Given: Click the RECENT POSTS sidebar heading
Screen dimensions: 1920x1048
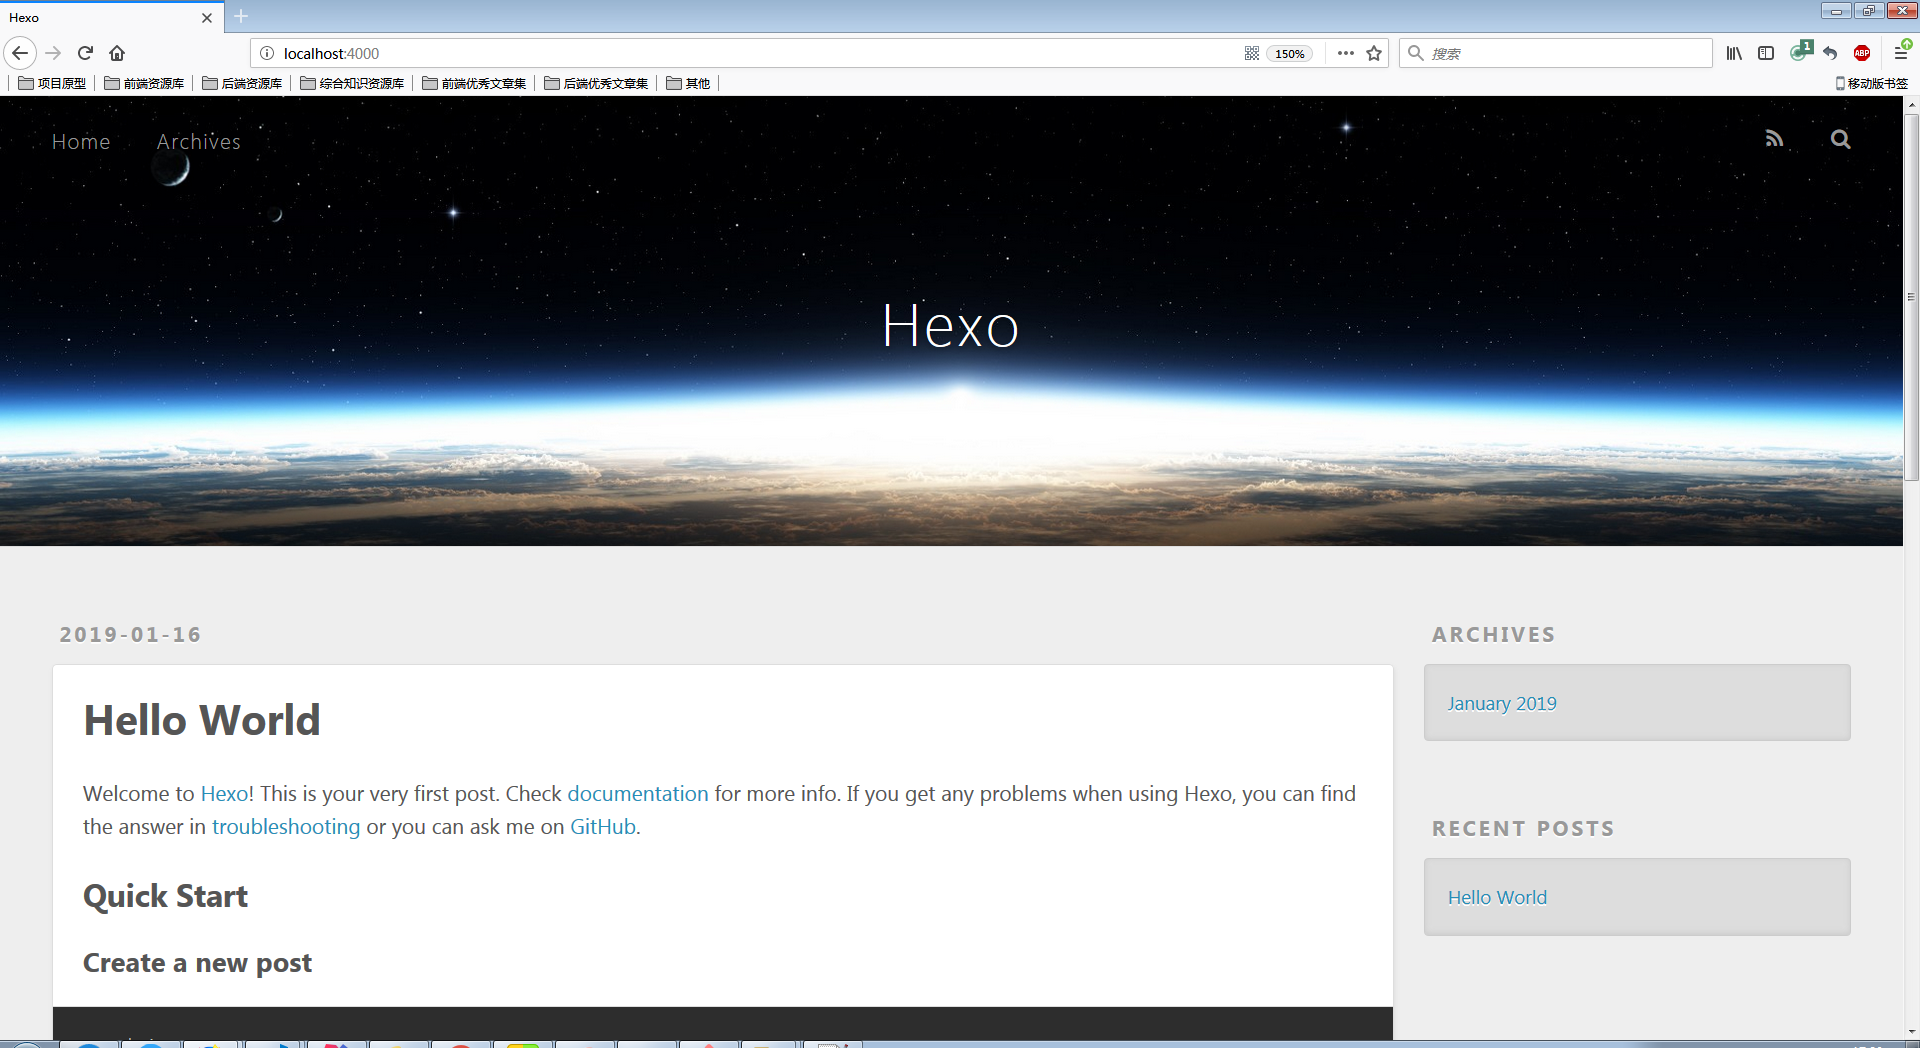Looking at the screenshot, I should pos(1523,829).
